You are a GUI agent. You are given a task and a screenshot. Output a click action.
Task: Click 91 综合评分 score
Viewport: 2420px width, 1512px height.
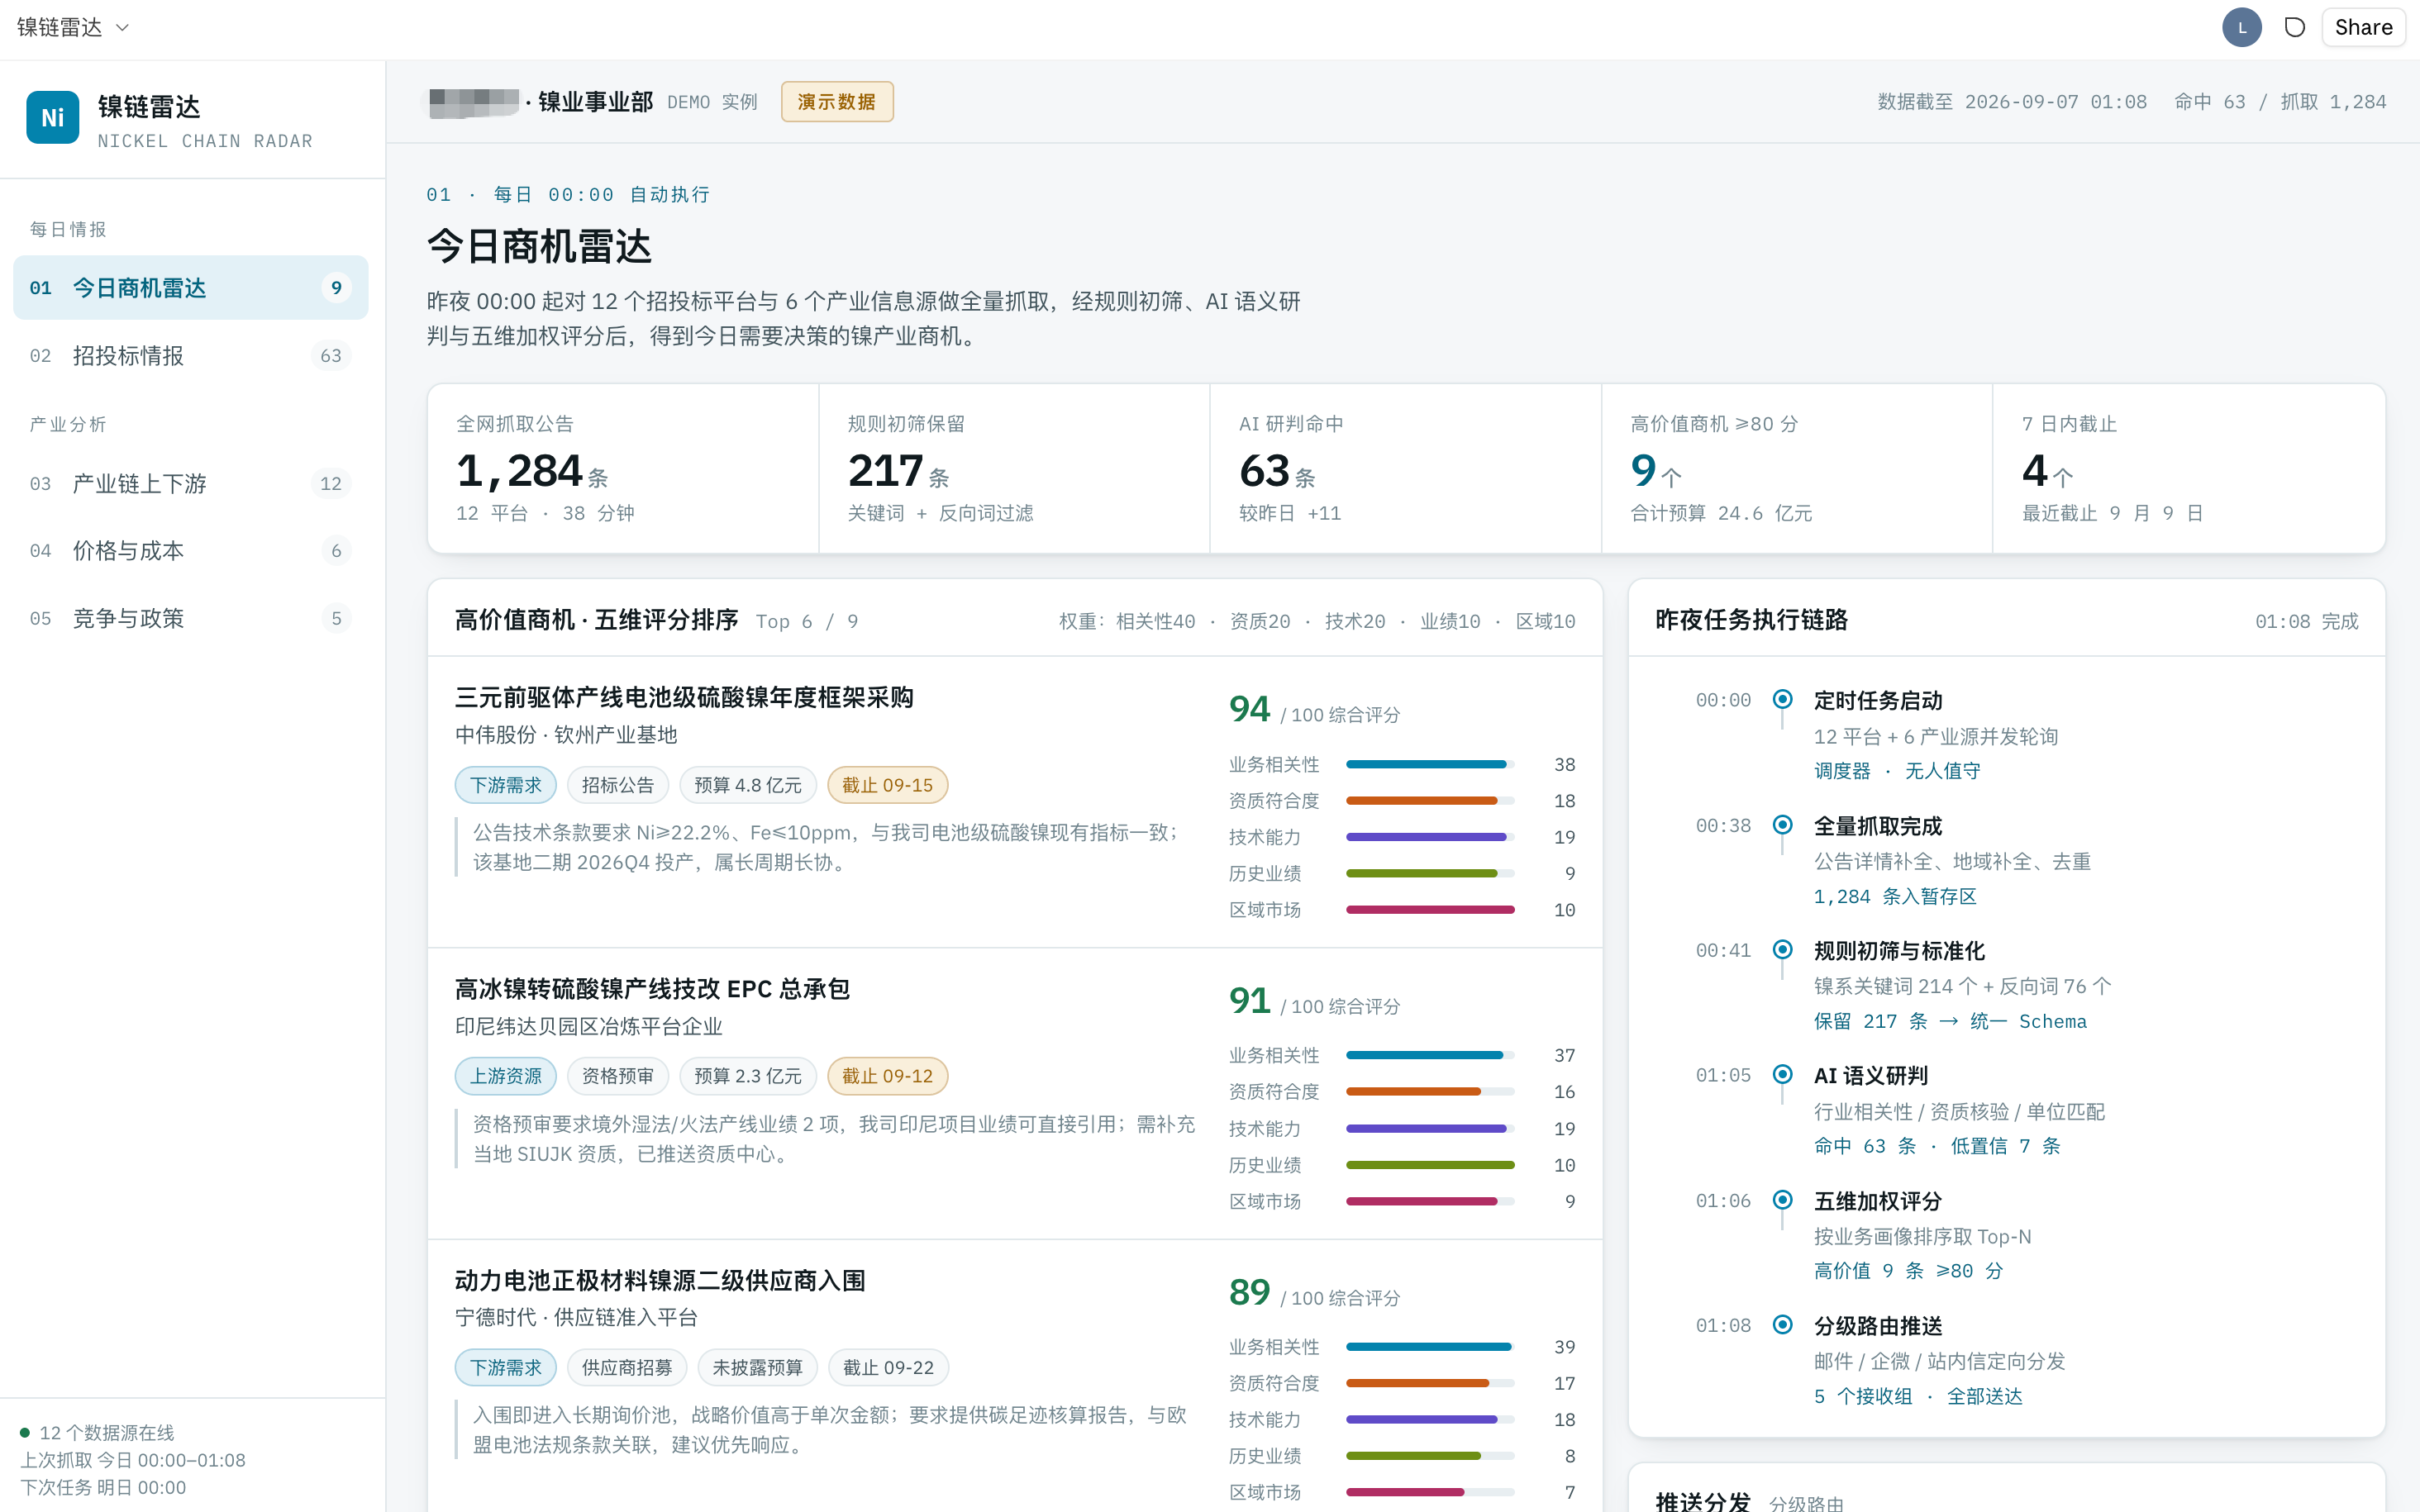tap(1314, 1001)
